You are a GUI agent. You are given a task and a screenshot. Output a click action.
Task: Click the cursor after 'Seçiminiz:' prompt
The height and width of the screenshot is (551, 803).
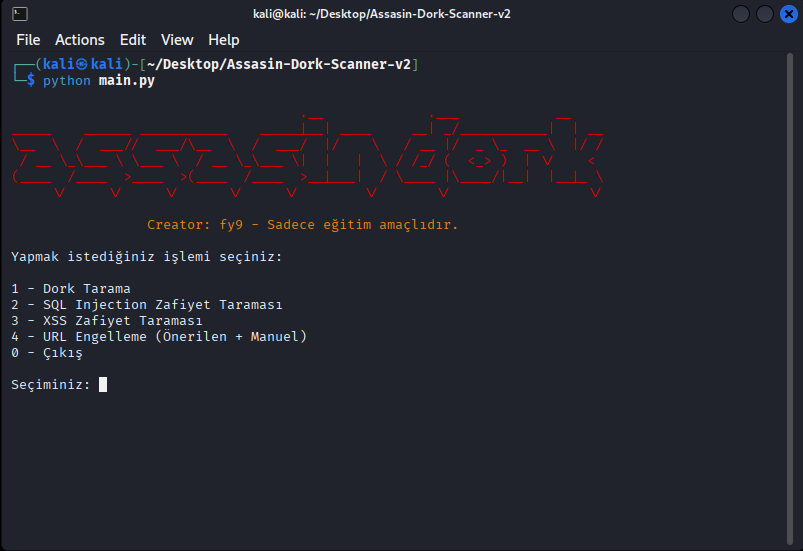coord(103,385)
